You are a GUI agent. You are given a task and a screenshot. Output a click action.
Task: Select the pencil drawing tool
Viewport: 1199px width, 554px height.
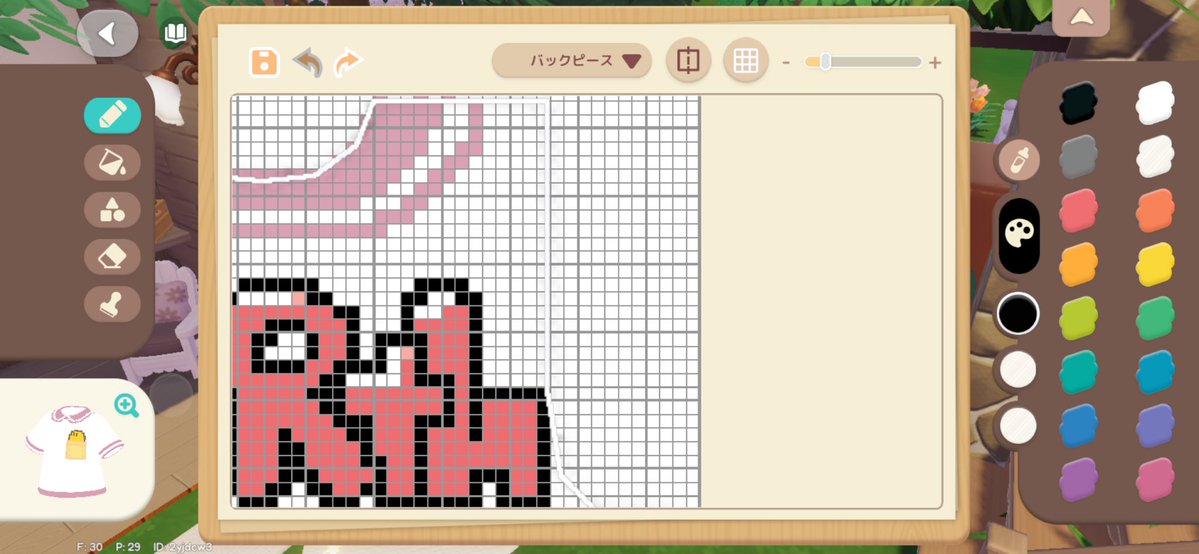pos(112,116)
